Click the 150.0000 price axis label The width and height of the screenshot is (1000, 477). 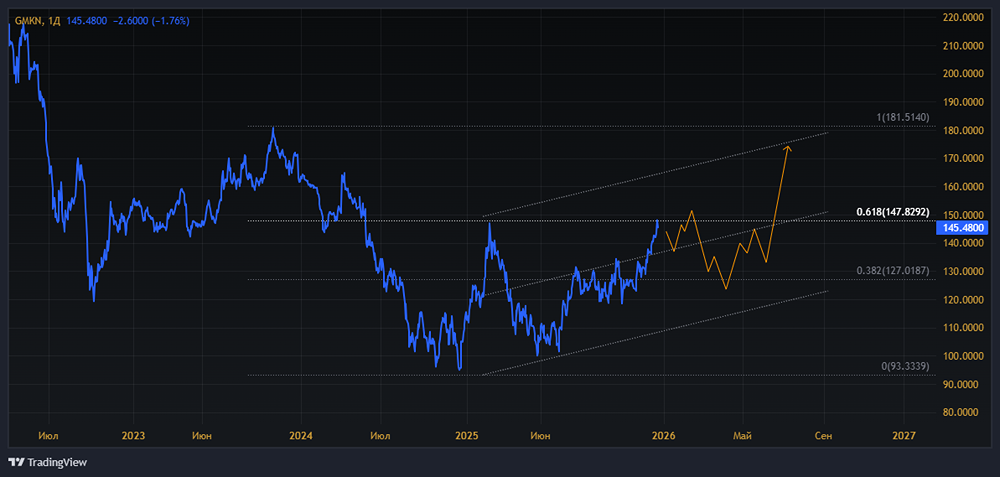962,215
